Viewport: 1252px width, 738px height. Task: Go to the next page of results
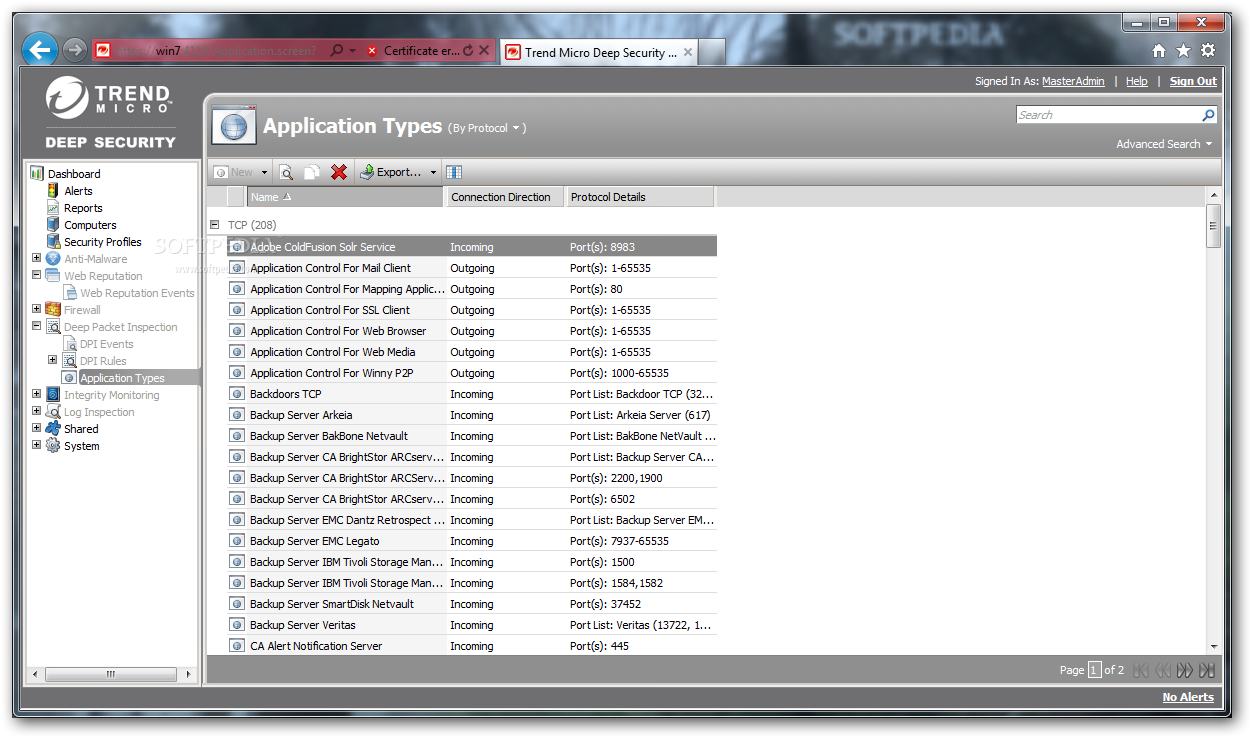click(x=1185, y=670)
